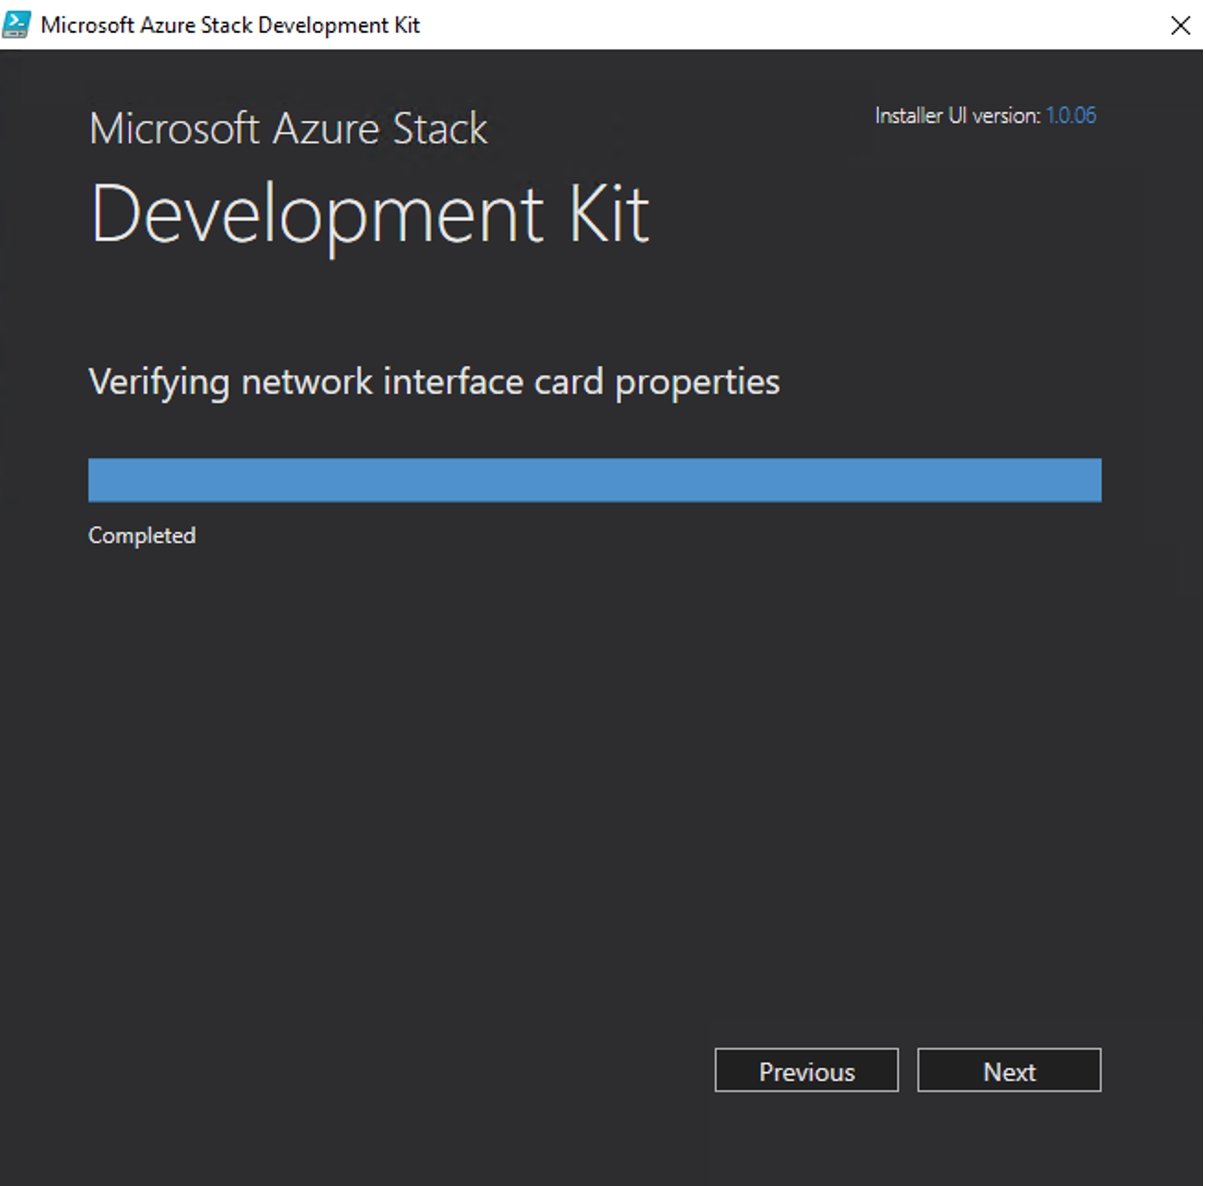The height and width of the screenshot is (1186, 1205).
Task: Click the word 'Azure' in the top heading
Action: click(x=326, y=129)
